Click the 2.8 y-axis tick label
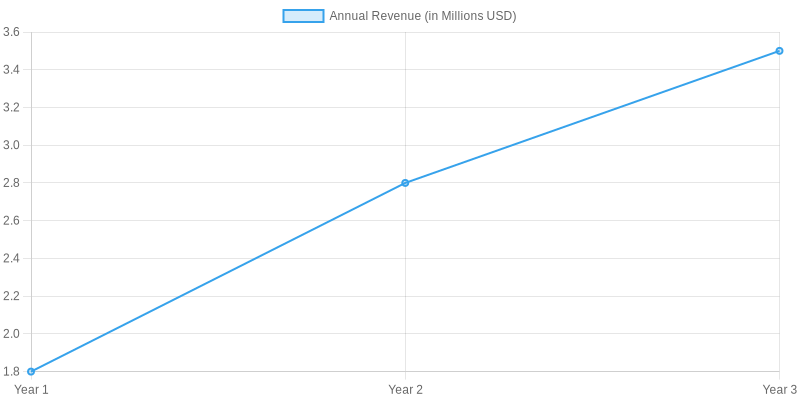This screenshot has width=800, height=400. click(x=11, y=183)
